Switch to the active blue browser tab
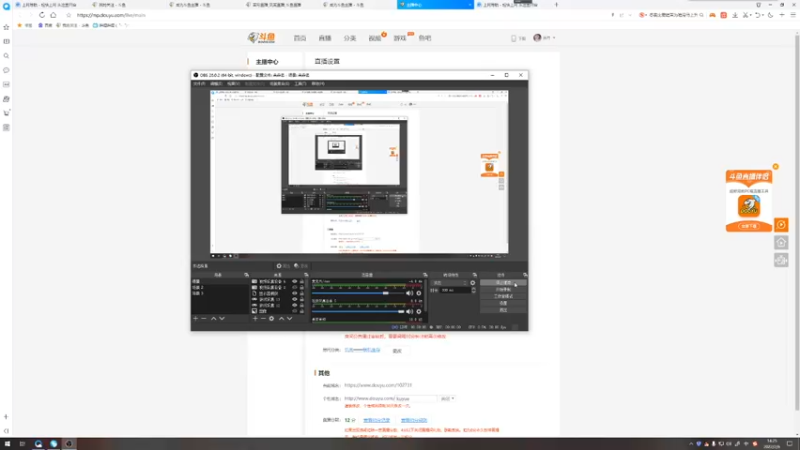The width and height of the screenshot is (800, 450). 435,5
